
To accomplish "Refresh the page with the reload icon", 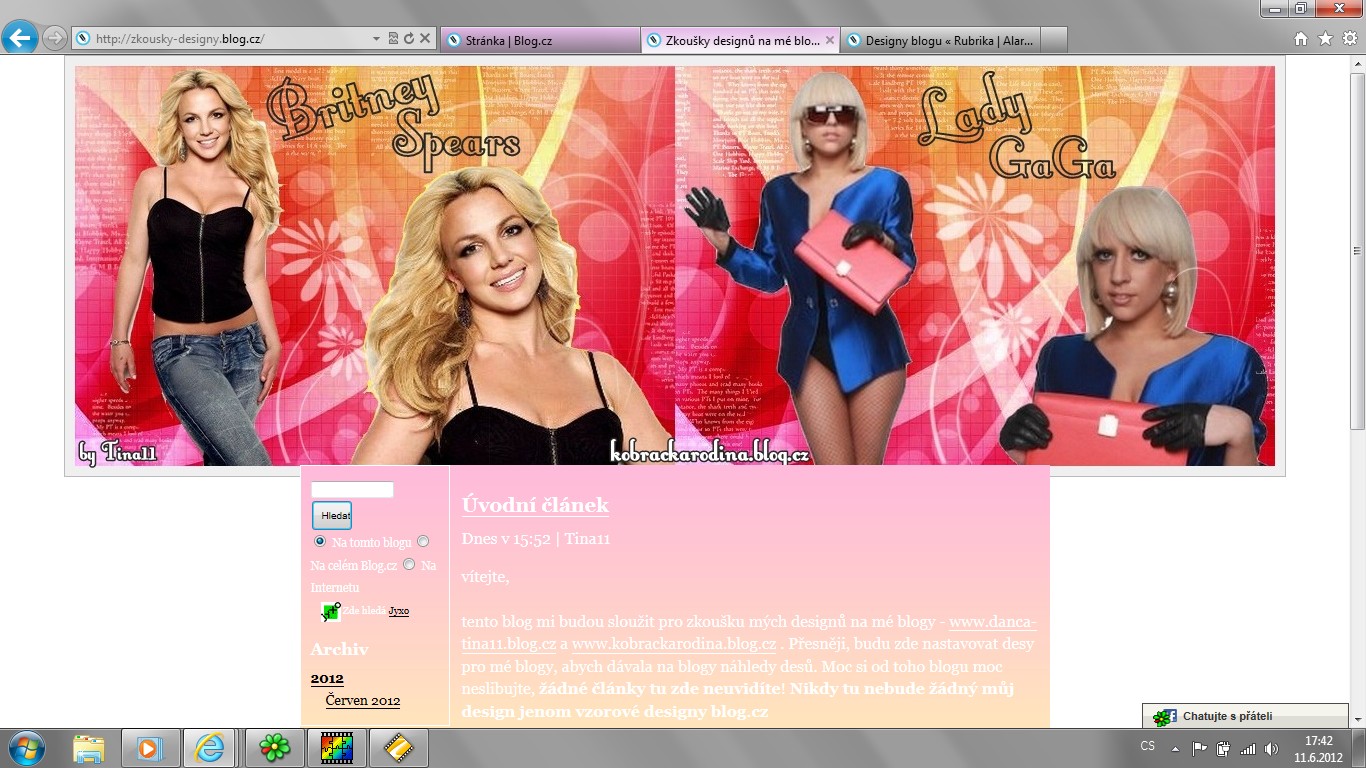I will pos(408,39).
